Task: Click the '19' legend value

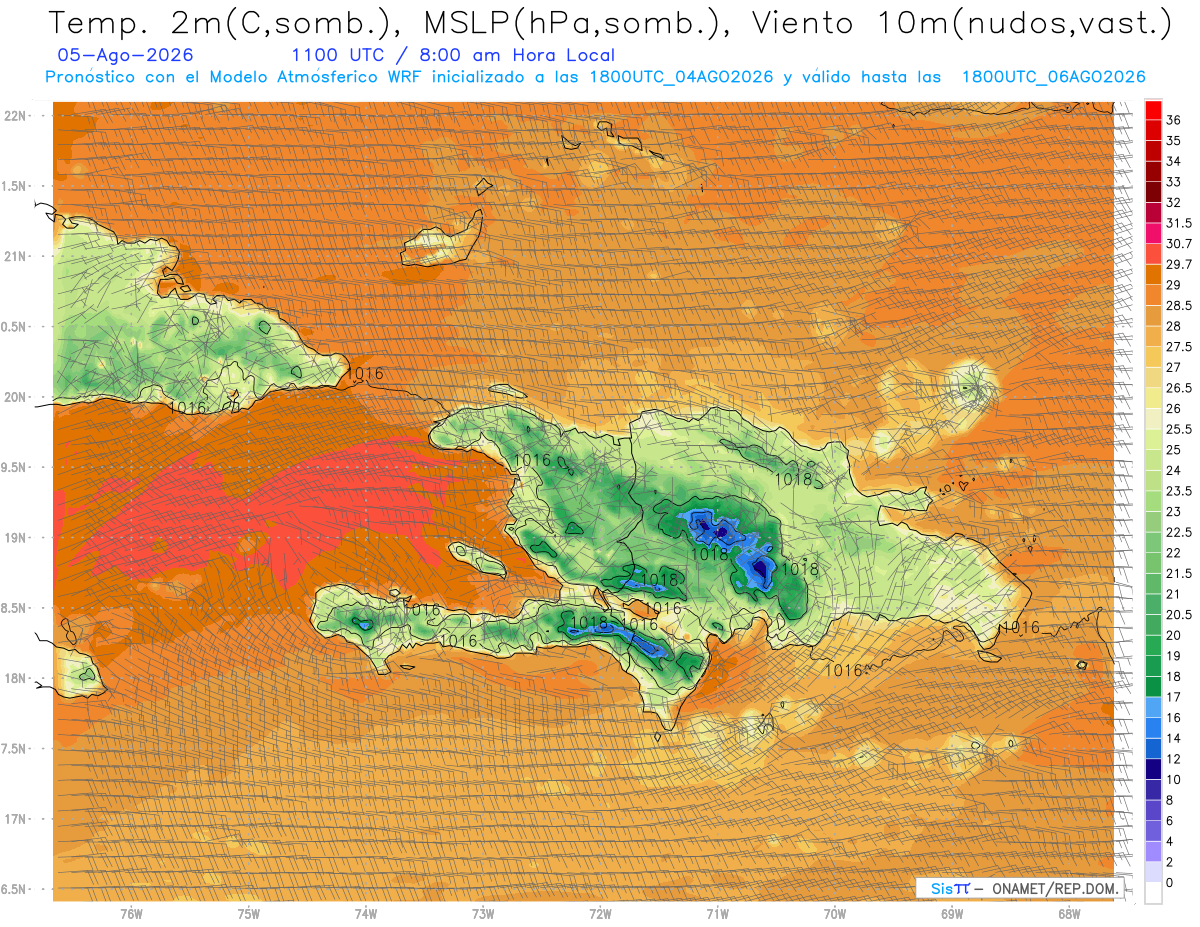Action: pyautogui.click(x=1174, y=656)
